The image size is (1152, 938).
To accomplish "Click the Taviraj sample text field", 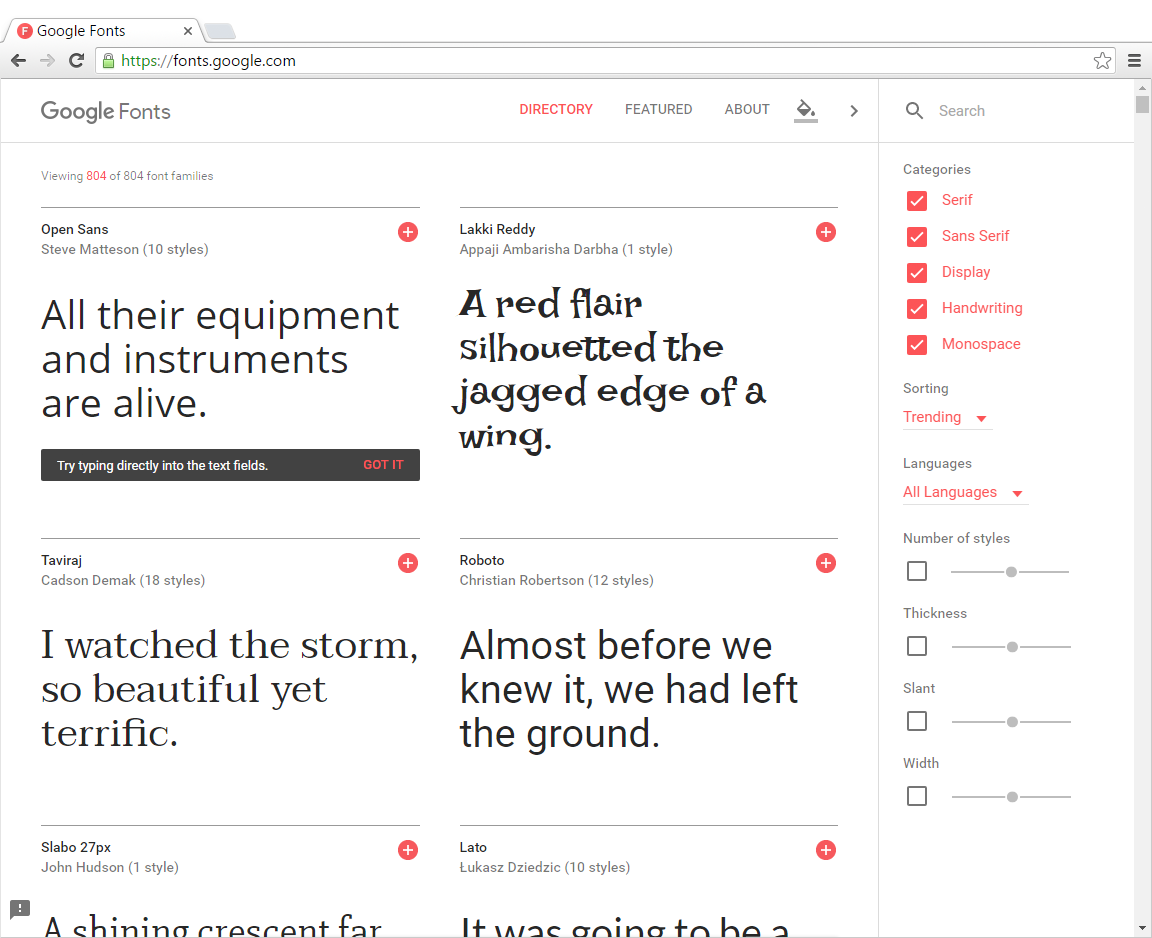I will (x=229, y=689).
